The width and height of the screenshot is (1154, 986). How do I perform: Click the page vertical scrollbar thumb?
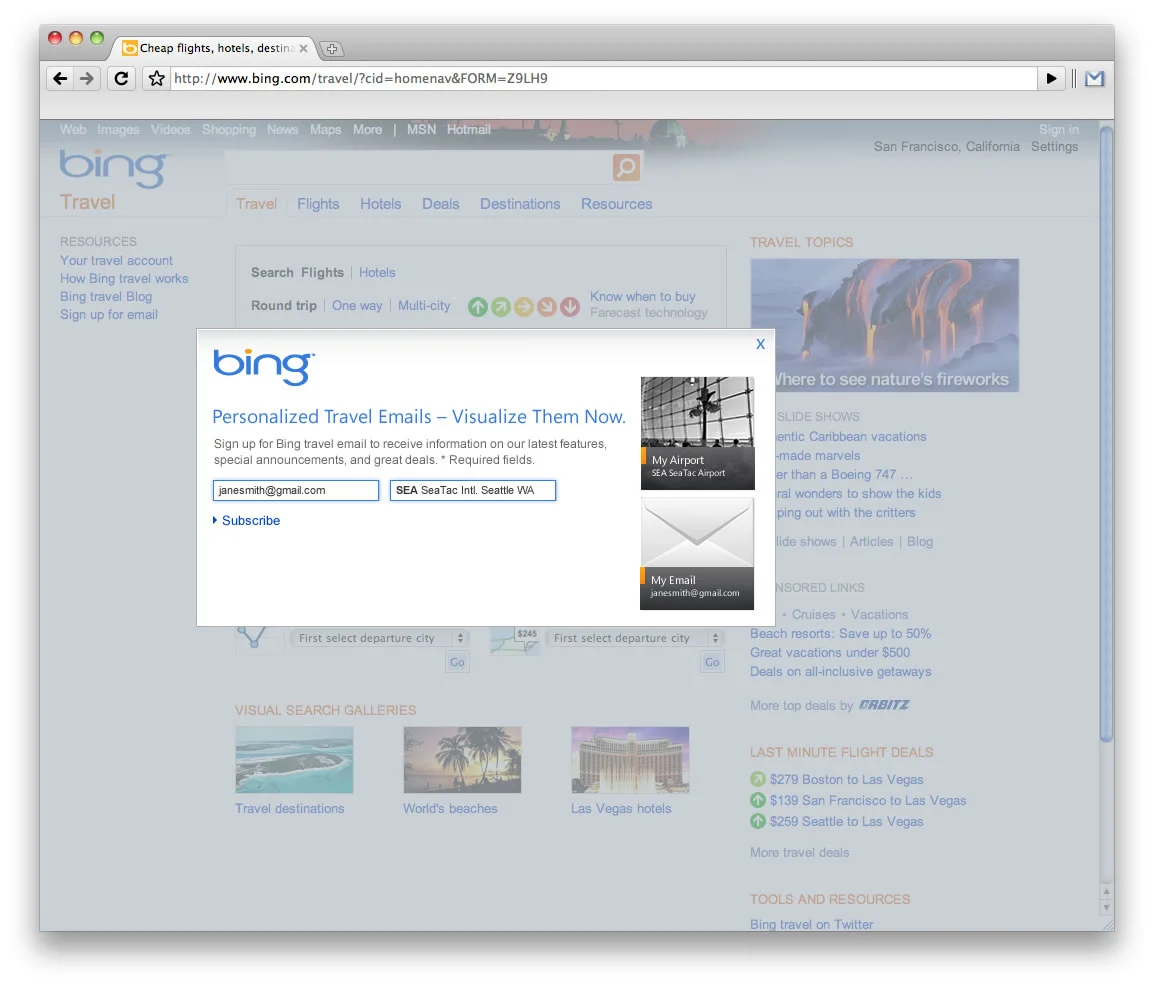click(1106, 434)
